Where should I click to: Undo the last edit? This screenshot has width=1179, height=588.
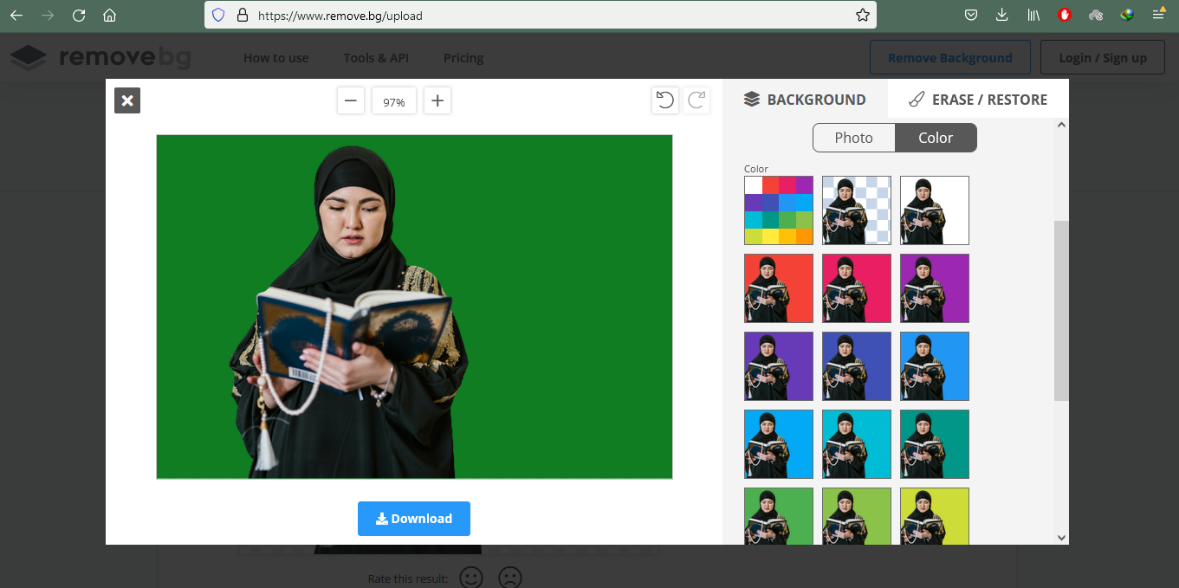click(x=665, y=100)
